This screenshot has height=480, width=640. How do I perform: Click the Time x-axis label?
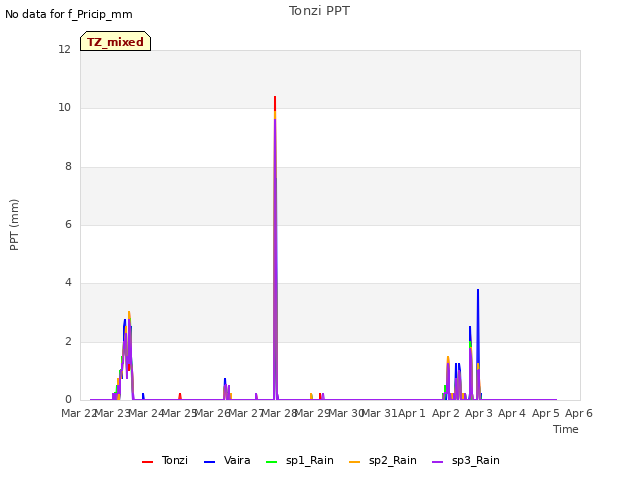(x=566, y=429)
